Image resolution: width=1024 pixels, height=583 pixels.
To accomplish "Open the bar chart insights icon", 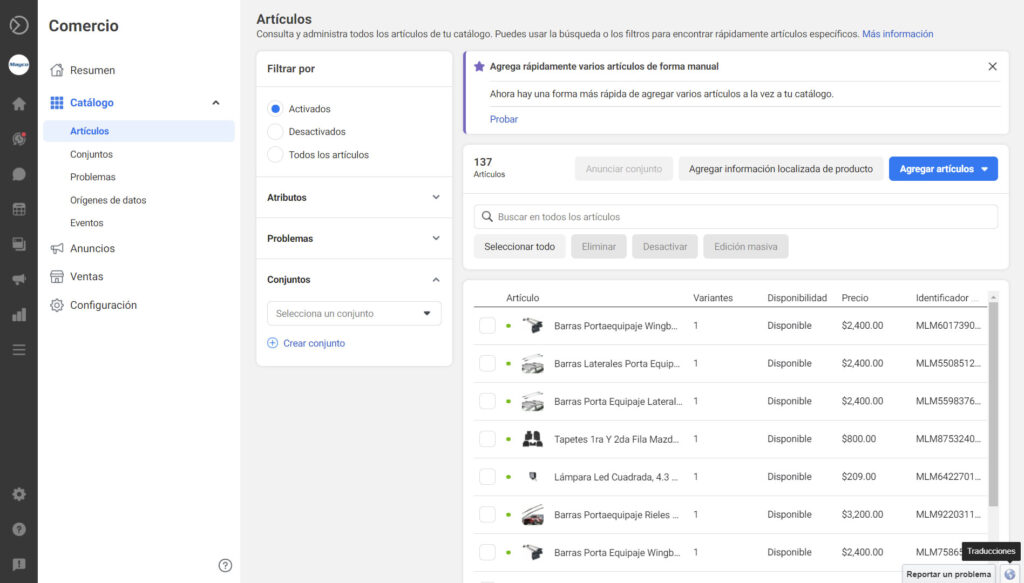I will [x=18, y=314].
